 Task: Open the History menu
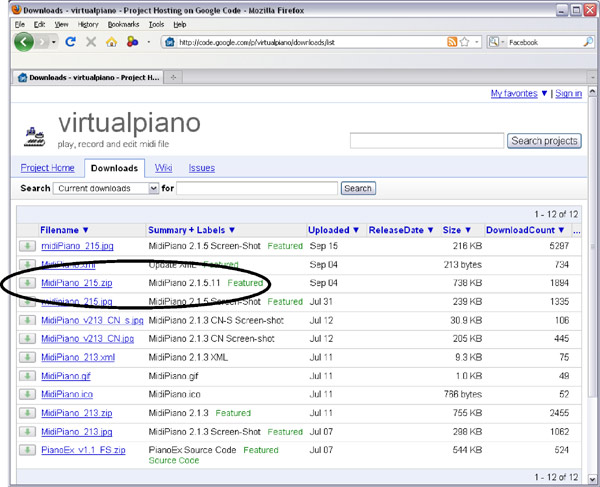click(88, 24)
